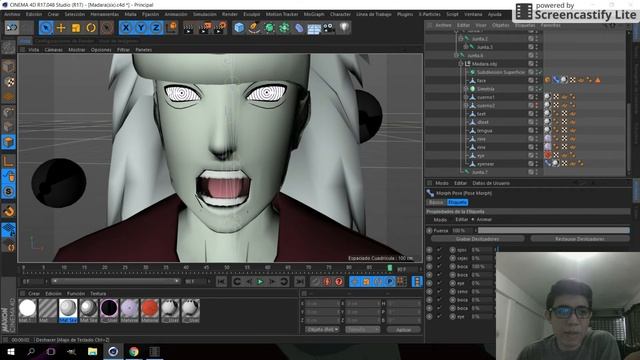640x360 pixels.
Task: Click the green timeline current frame marker
Action: 390,268
